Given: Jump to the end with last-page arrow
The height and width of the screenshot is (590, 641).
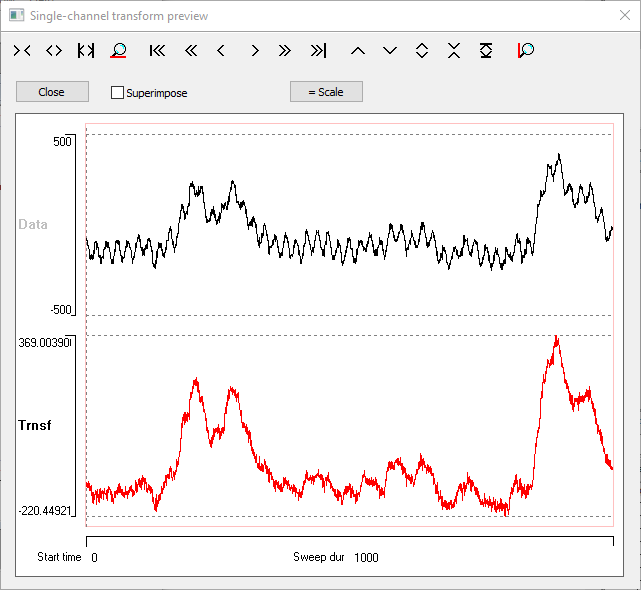Looking at the screenshot, I should tap(318, 50).
